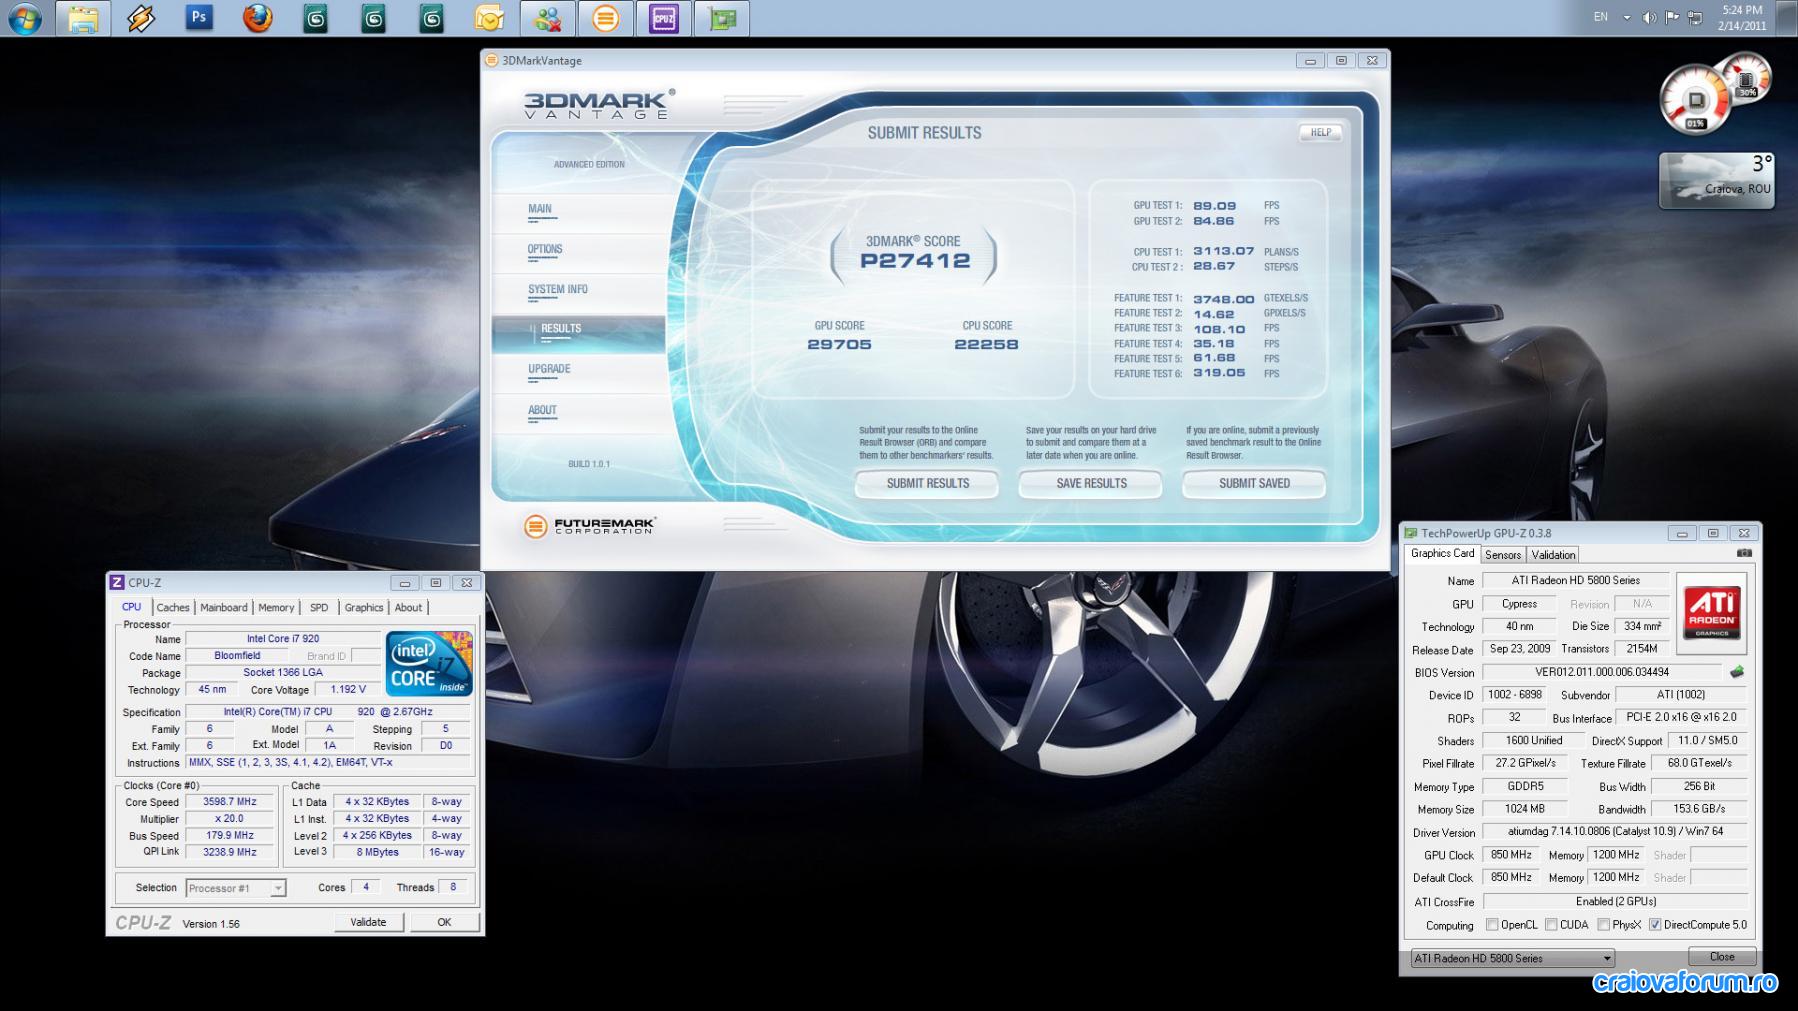This screenshot has height=1011, width=1798.
Task: Click the Futuremark Corporation logo
Action: click(590, 526)
